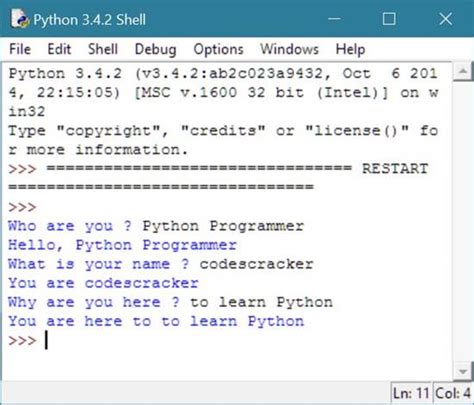Open the Options menu

point(218,50)
